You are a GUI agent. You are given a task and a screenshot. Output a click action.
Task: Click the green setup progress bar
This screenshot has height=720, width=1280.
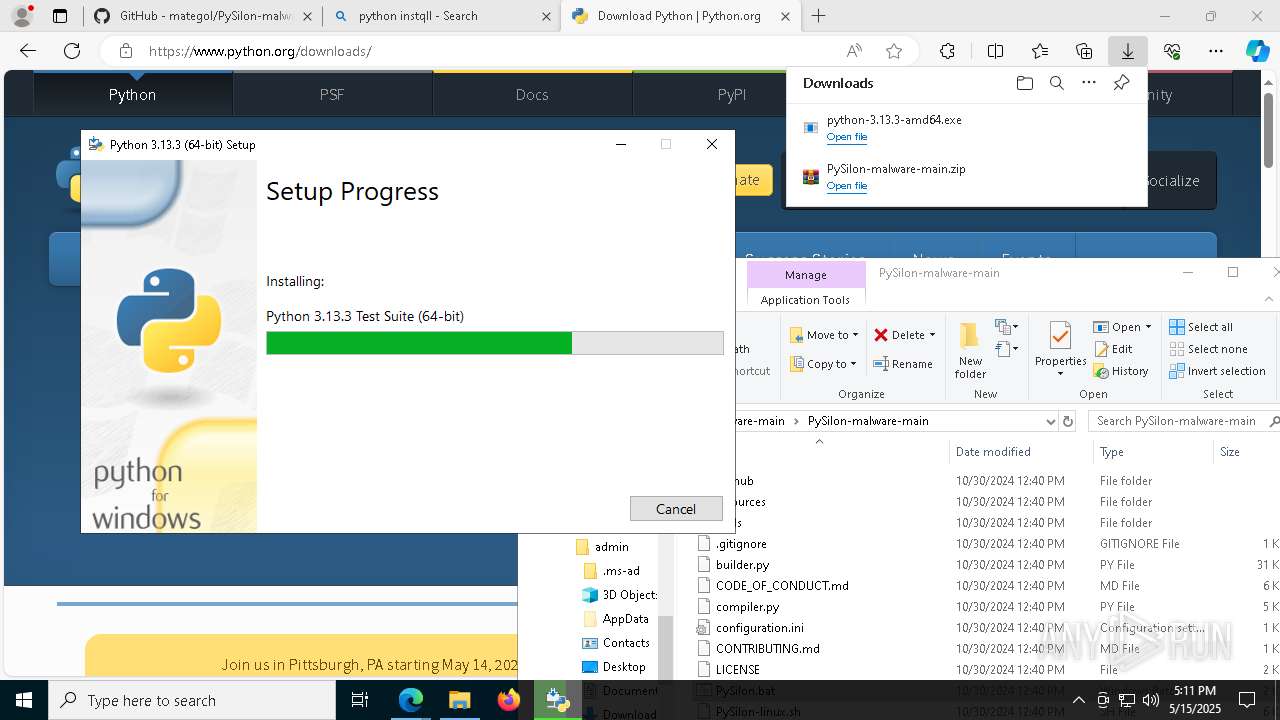click(x=495, y=343)
